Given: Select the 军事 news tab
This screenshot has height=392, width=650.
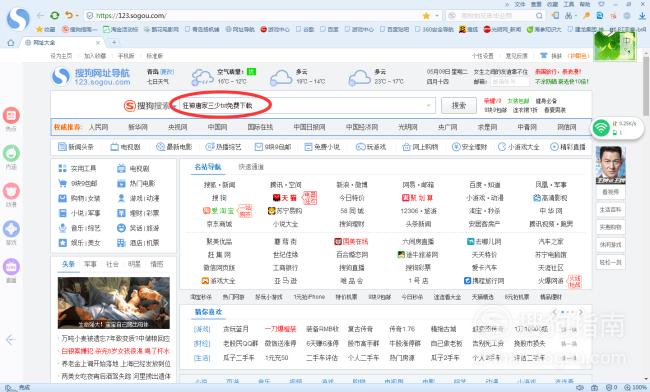Looking at the screenshot, I should point(90,264).
